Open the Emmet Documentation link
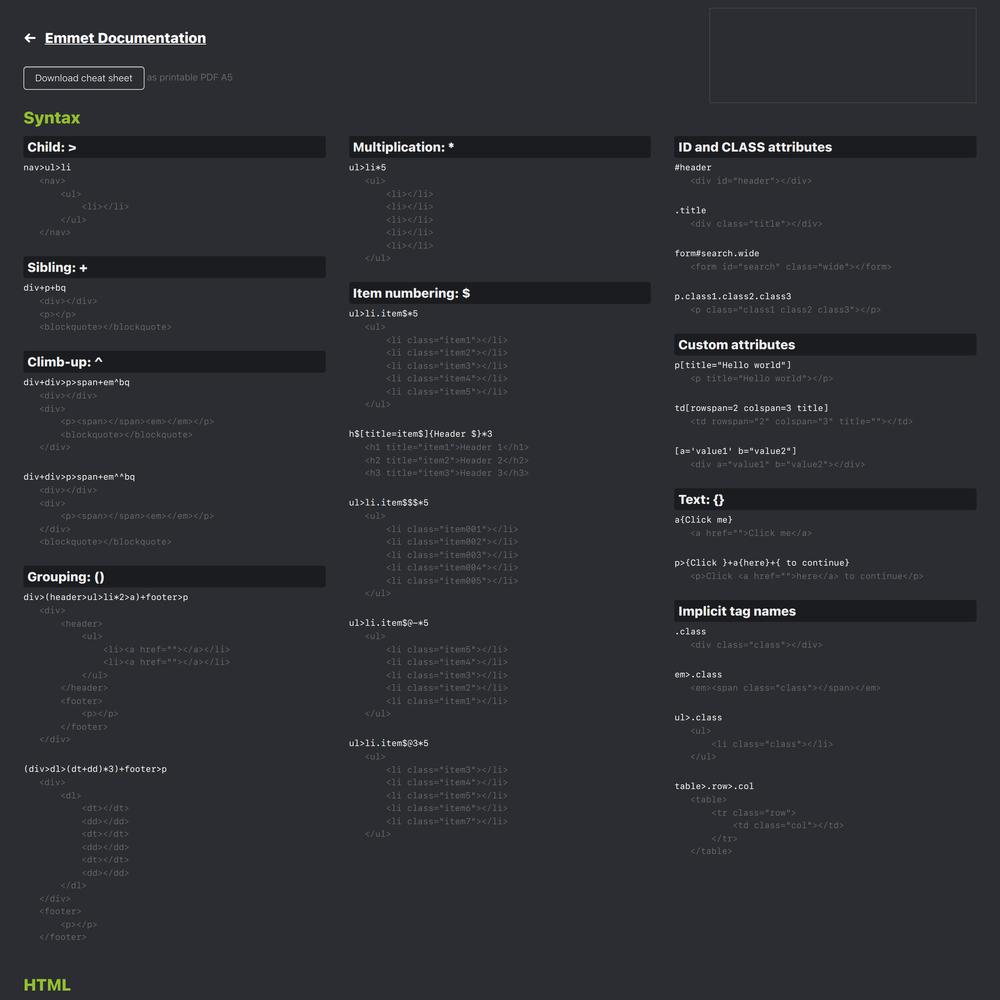This screenshot has height=1000, width=1000. [x=125, y=38]
